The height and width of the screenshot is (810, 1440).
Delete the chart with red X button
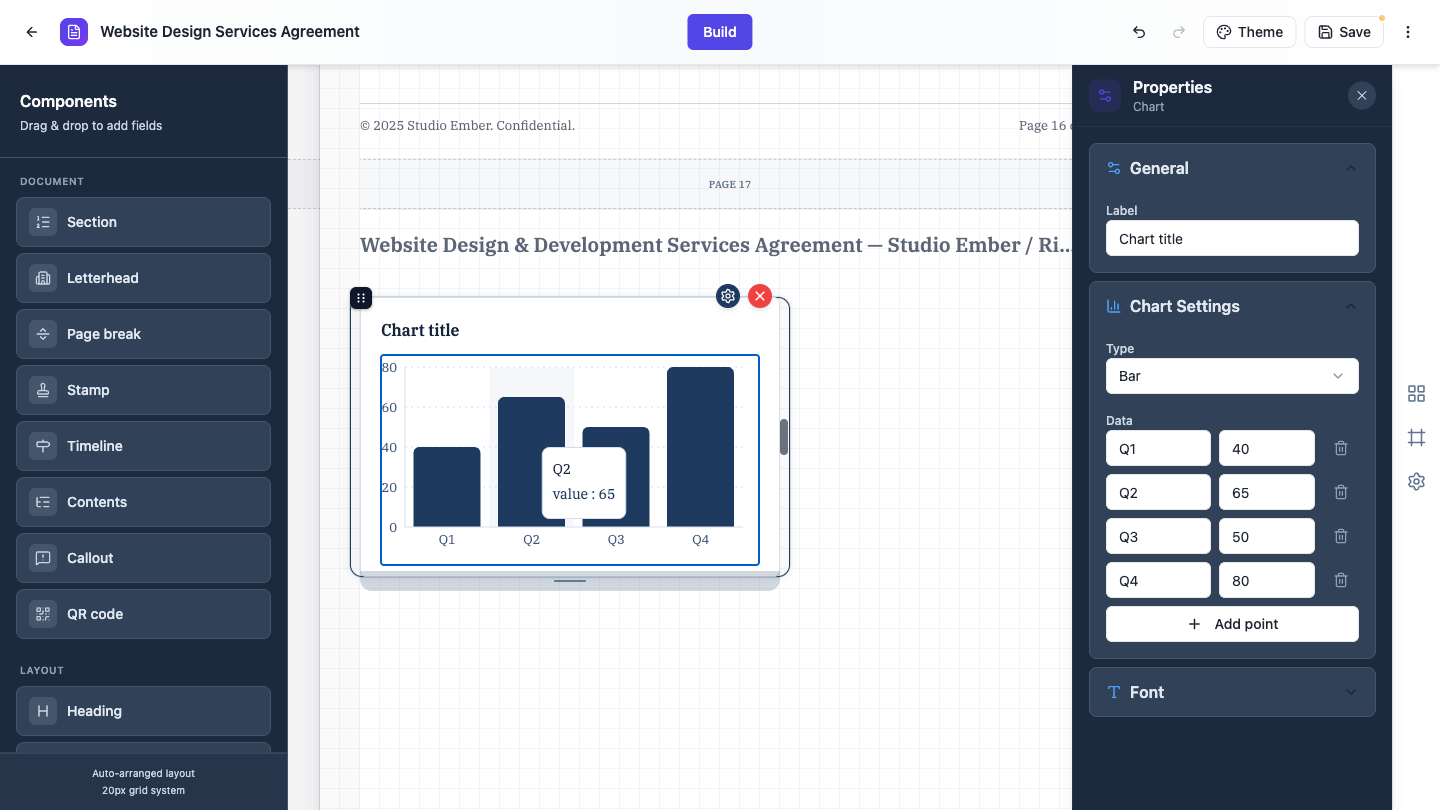[x=760, y=296]
